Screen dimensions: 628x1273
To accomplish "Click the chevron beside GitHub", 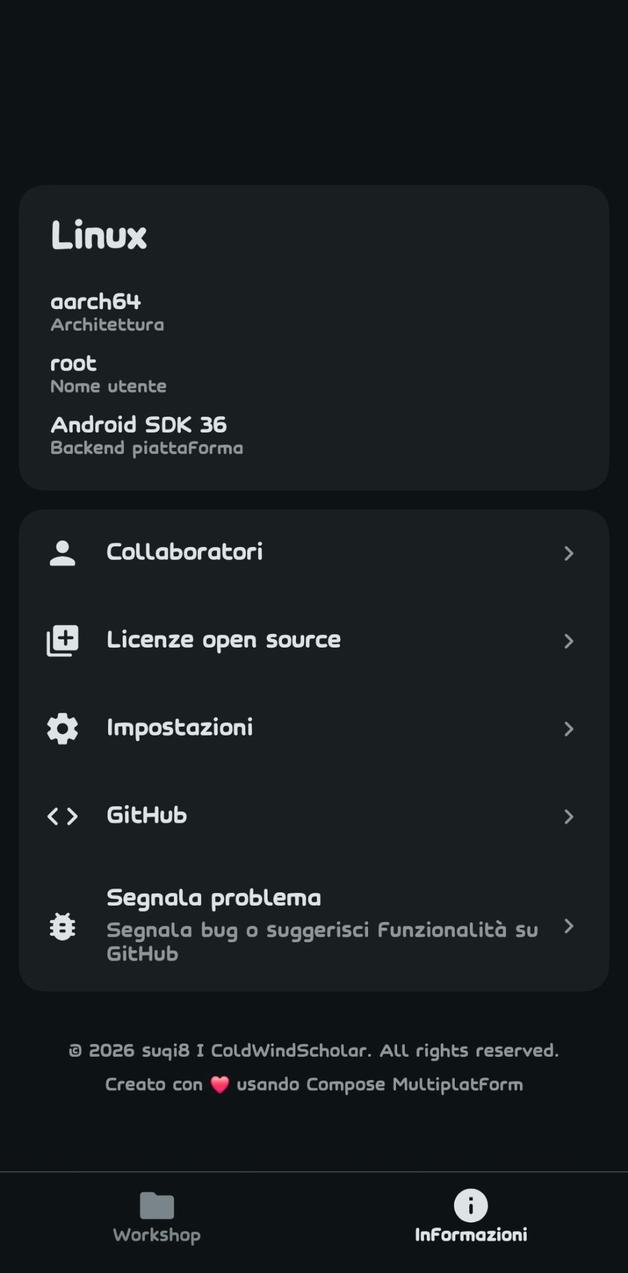I will (x=568, y=817).
